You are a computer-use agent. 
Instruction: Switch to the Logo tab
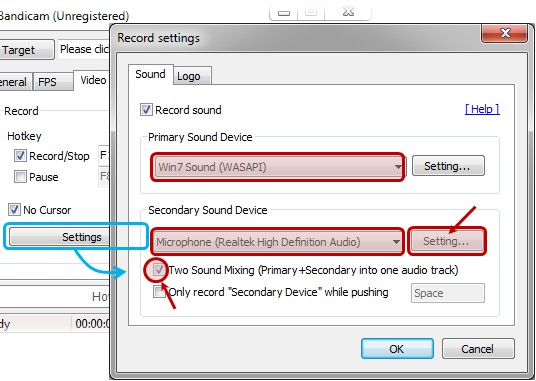(x=192, y=76)
